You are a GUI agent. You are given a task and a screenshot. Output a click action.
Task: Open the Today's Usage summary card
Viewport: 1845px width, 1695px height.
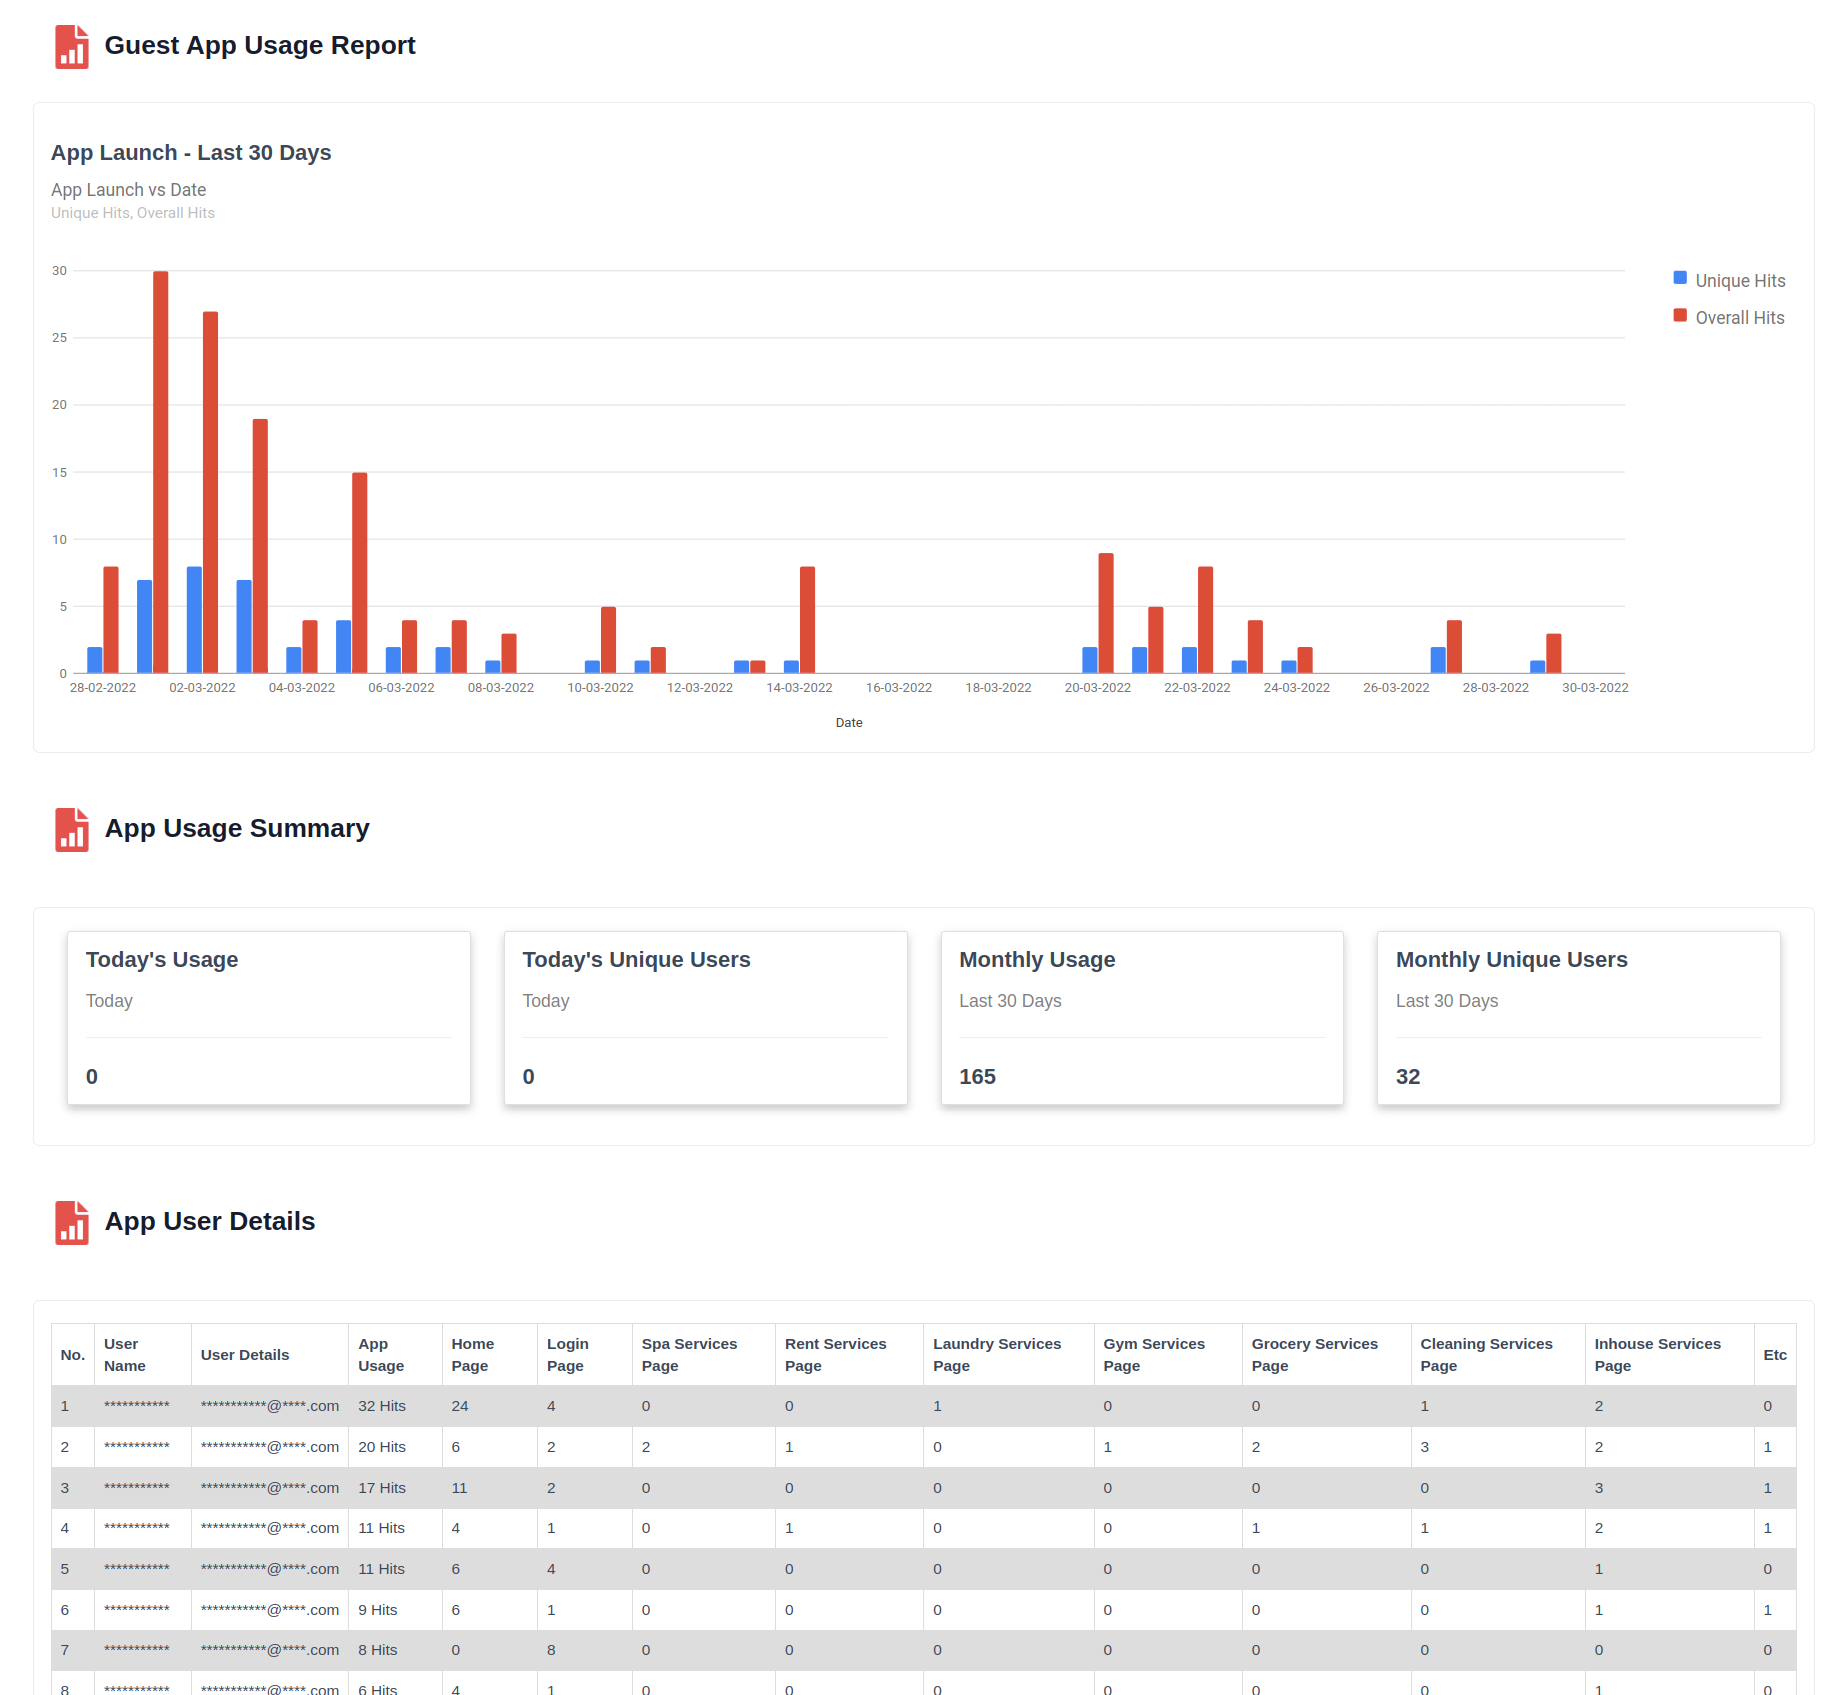(x=268, y=1017)
